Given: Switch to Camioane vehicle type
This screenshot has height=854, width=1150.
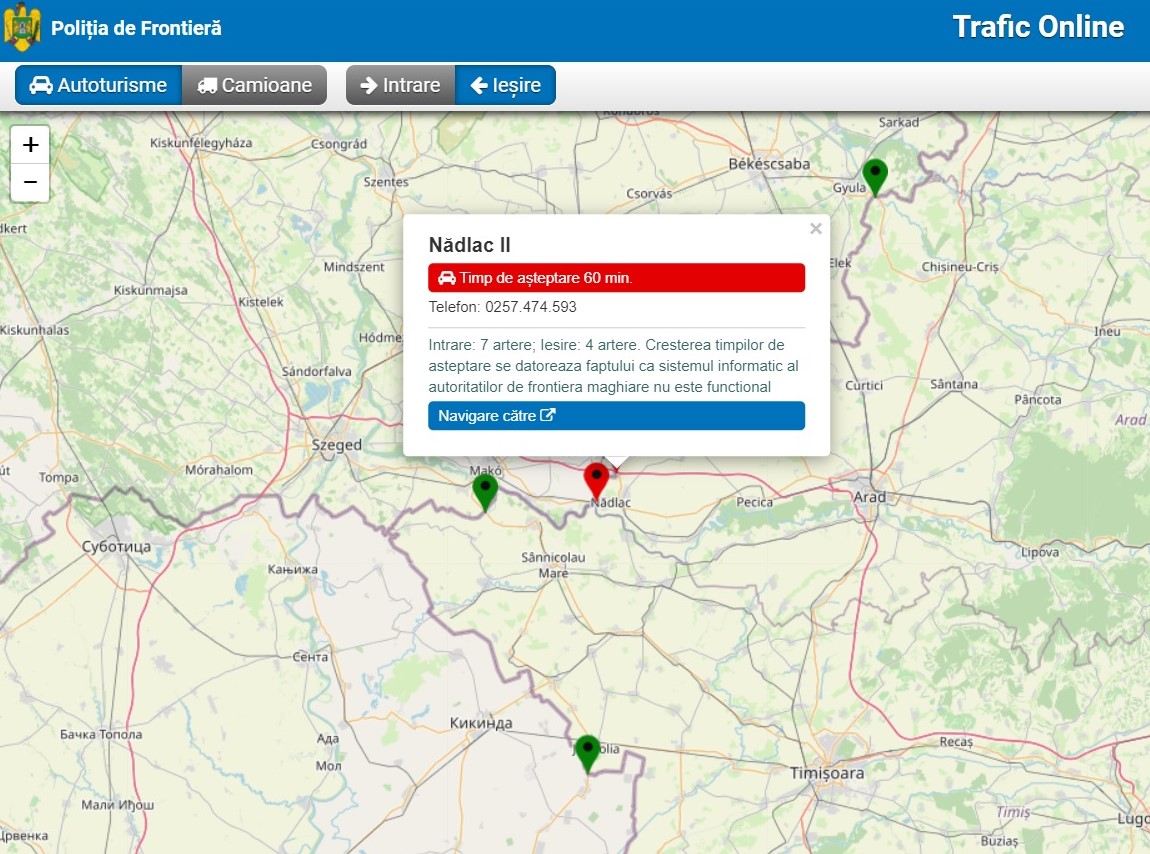Looking at the screenshot, I should 254,85.
